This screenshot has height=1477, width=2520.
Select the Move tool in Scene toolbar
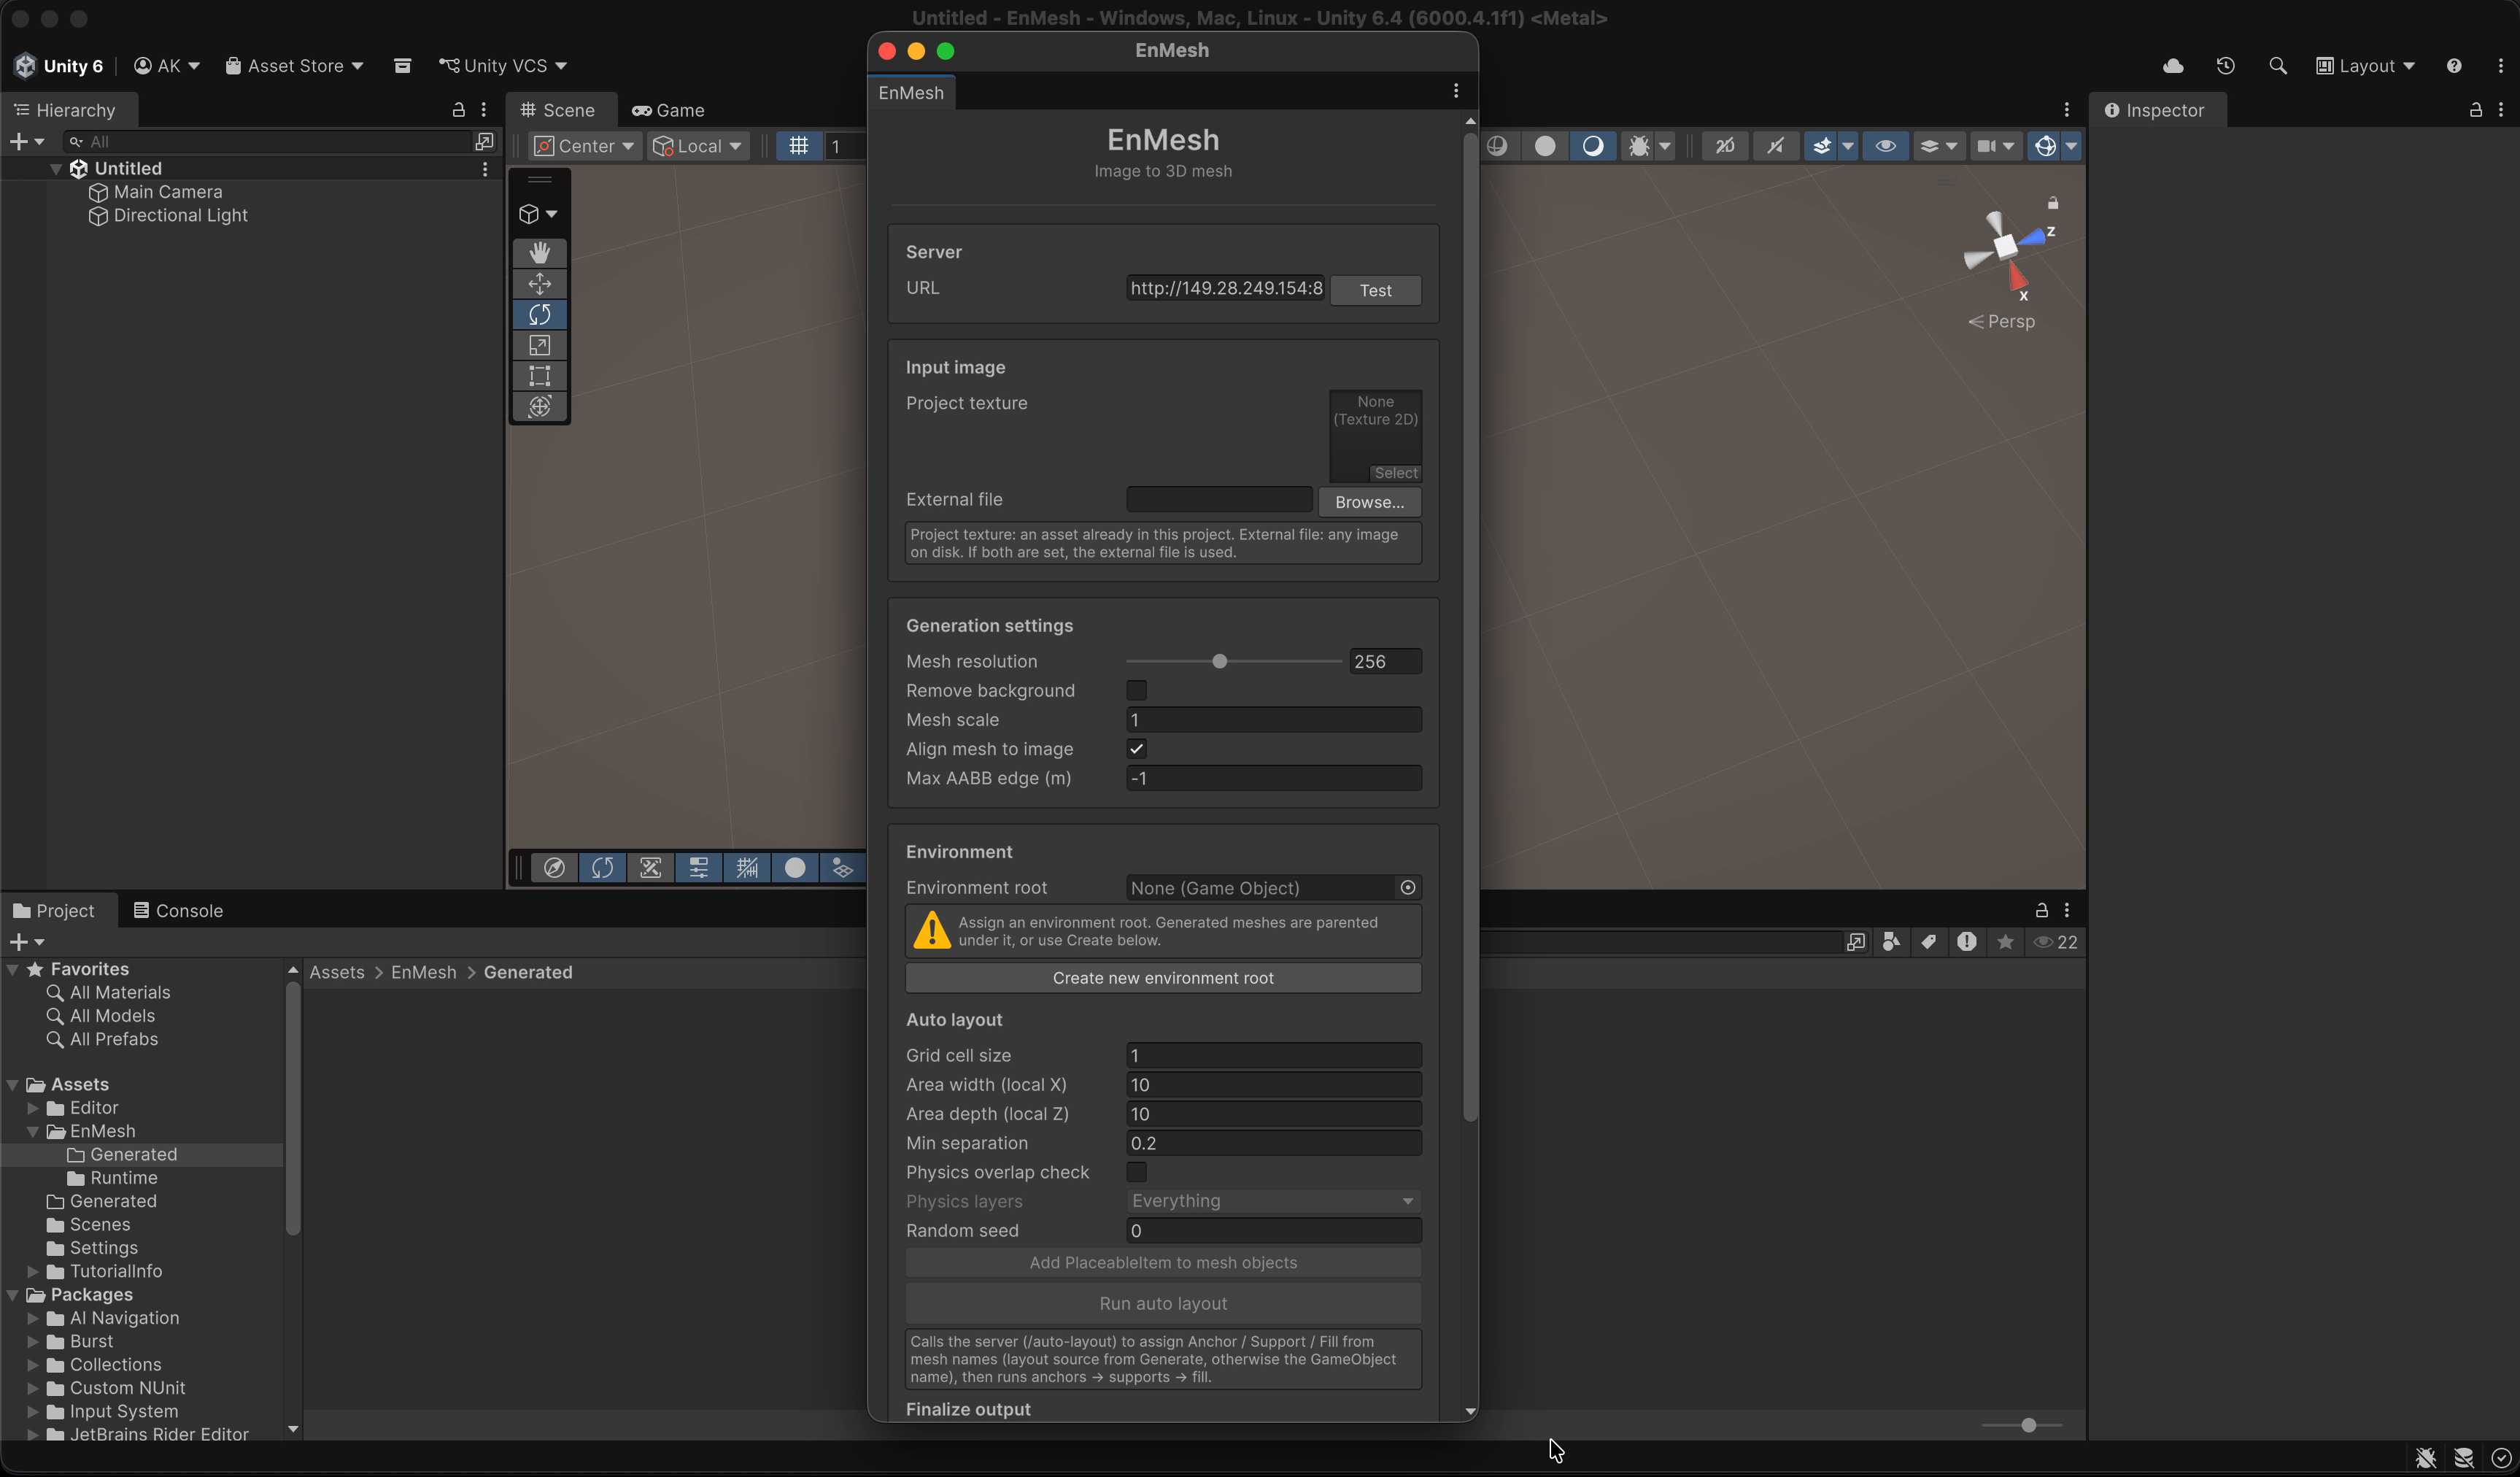pyautogui.click(x=539, y=283)
